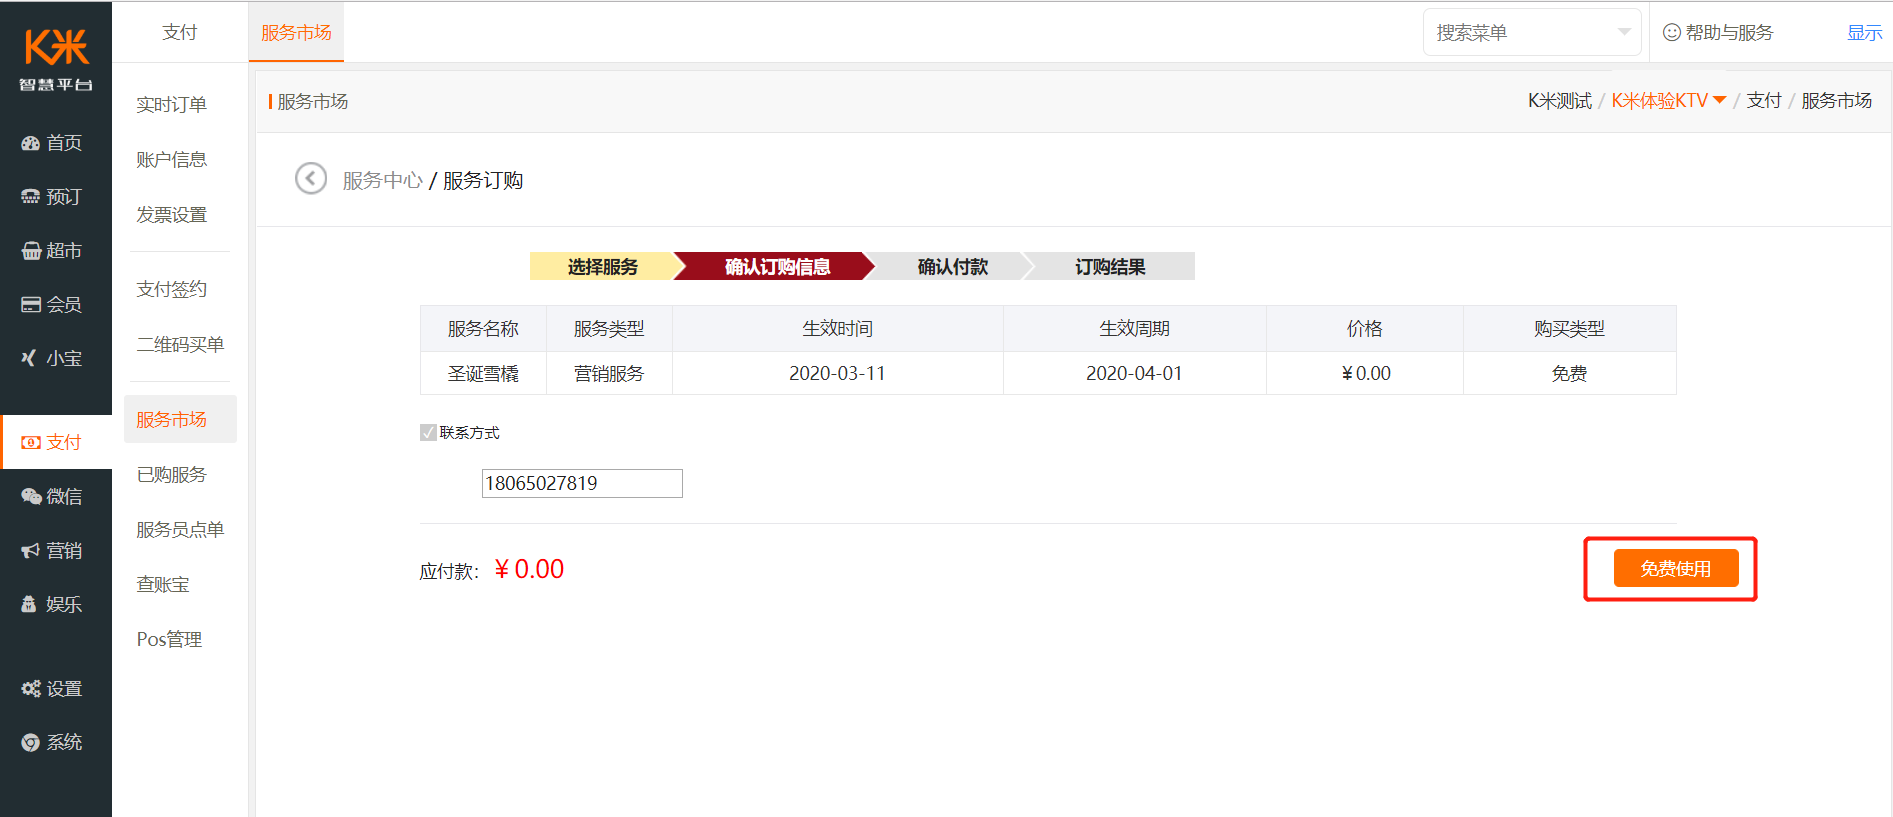This screenshot has width=1893, height=817.
Task: Open 设置 in the sidebar
Action: [x=52, y=689]
